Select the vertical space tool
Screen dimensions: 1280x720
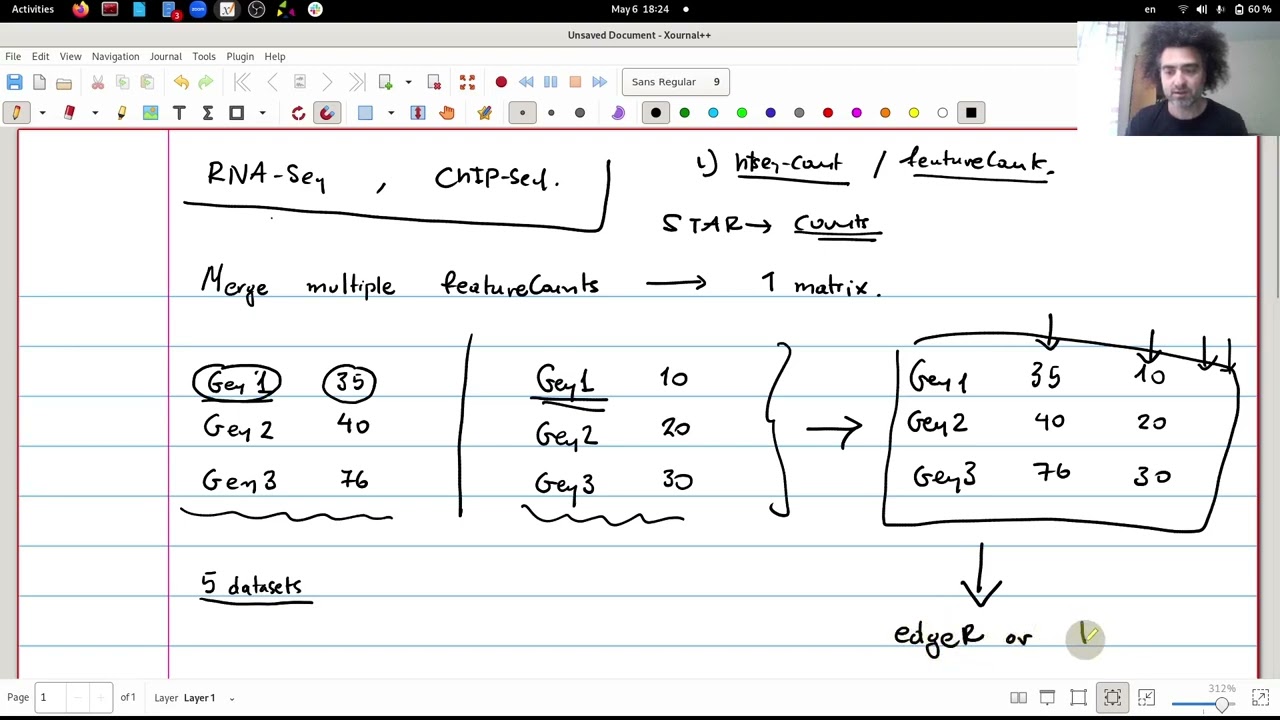418,113
